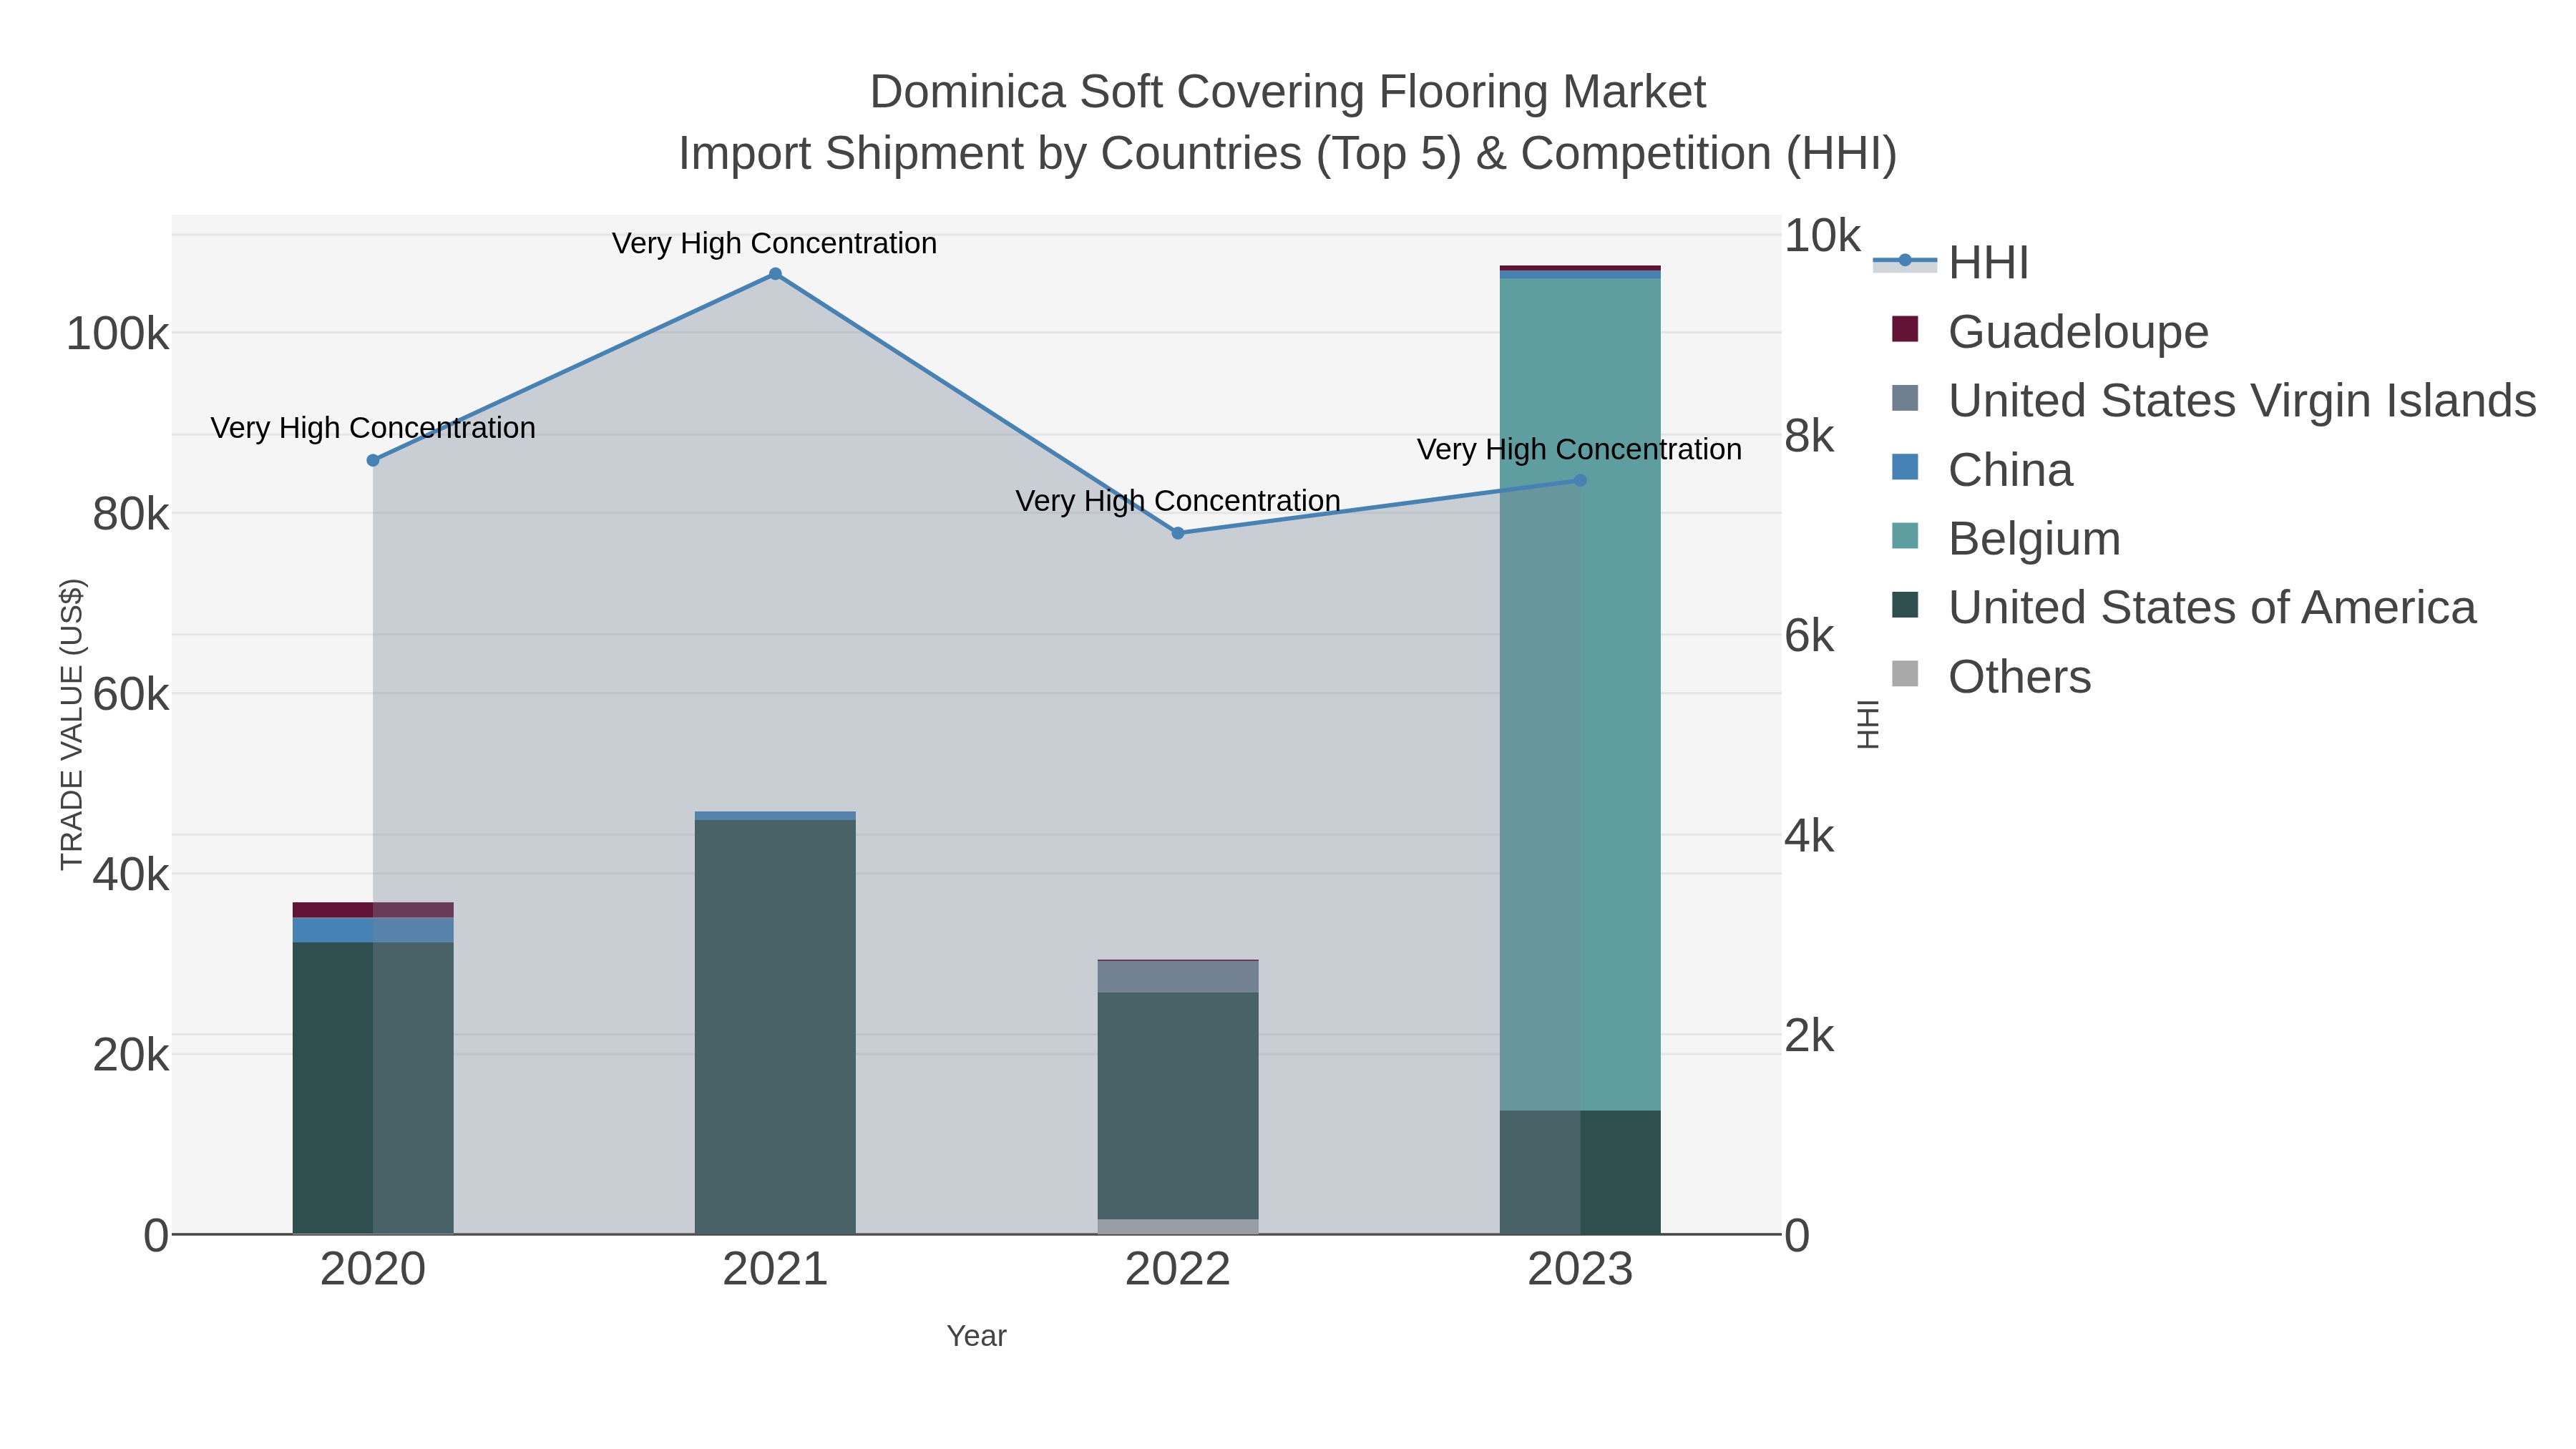Viewport: 2576px width, 1449px height.
Task: Click the 2020 x-axis label
Action: tap(373, 1270)
